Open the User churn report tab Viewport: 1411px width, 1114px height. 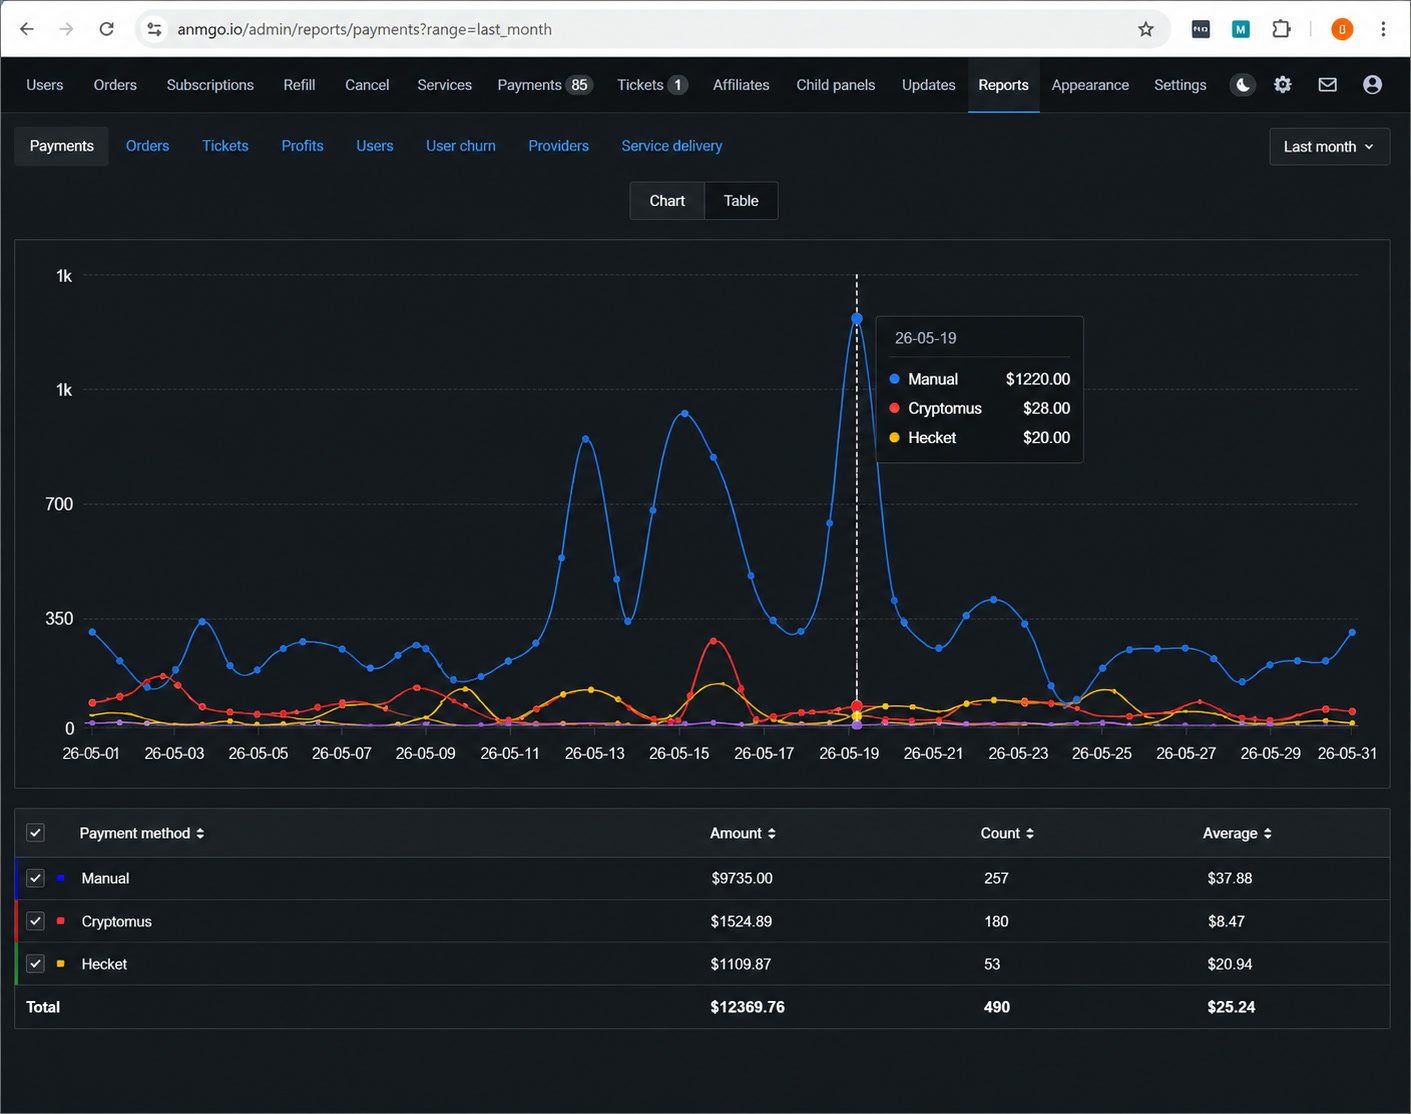461,146
